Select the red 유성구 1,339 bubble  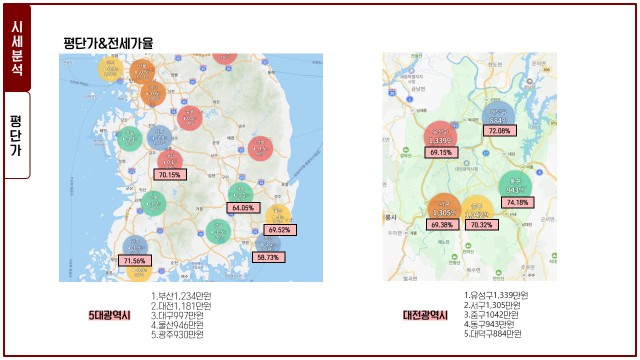coord(440,136)
